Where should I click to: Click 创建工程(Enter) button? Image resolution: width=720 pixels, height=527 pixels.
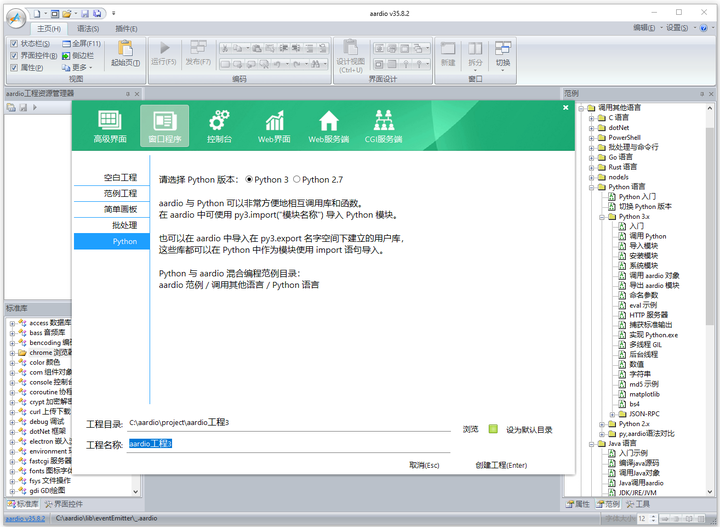[501, 465]
